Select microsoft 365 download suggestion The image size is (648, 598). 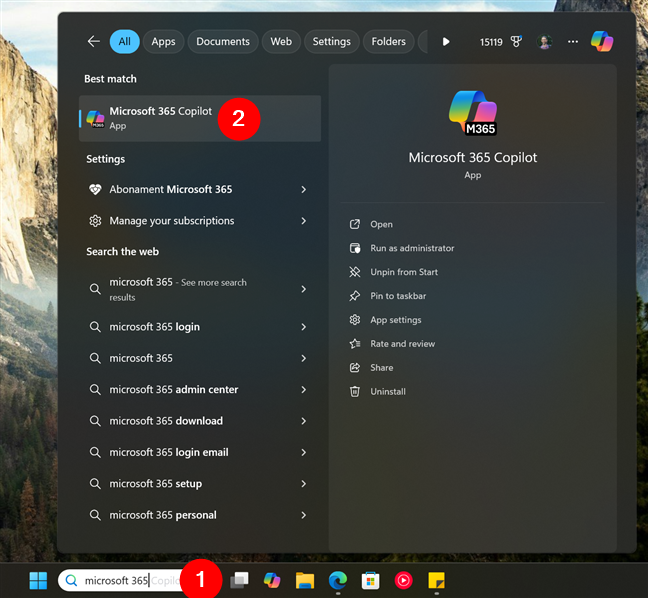(200, 421)
